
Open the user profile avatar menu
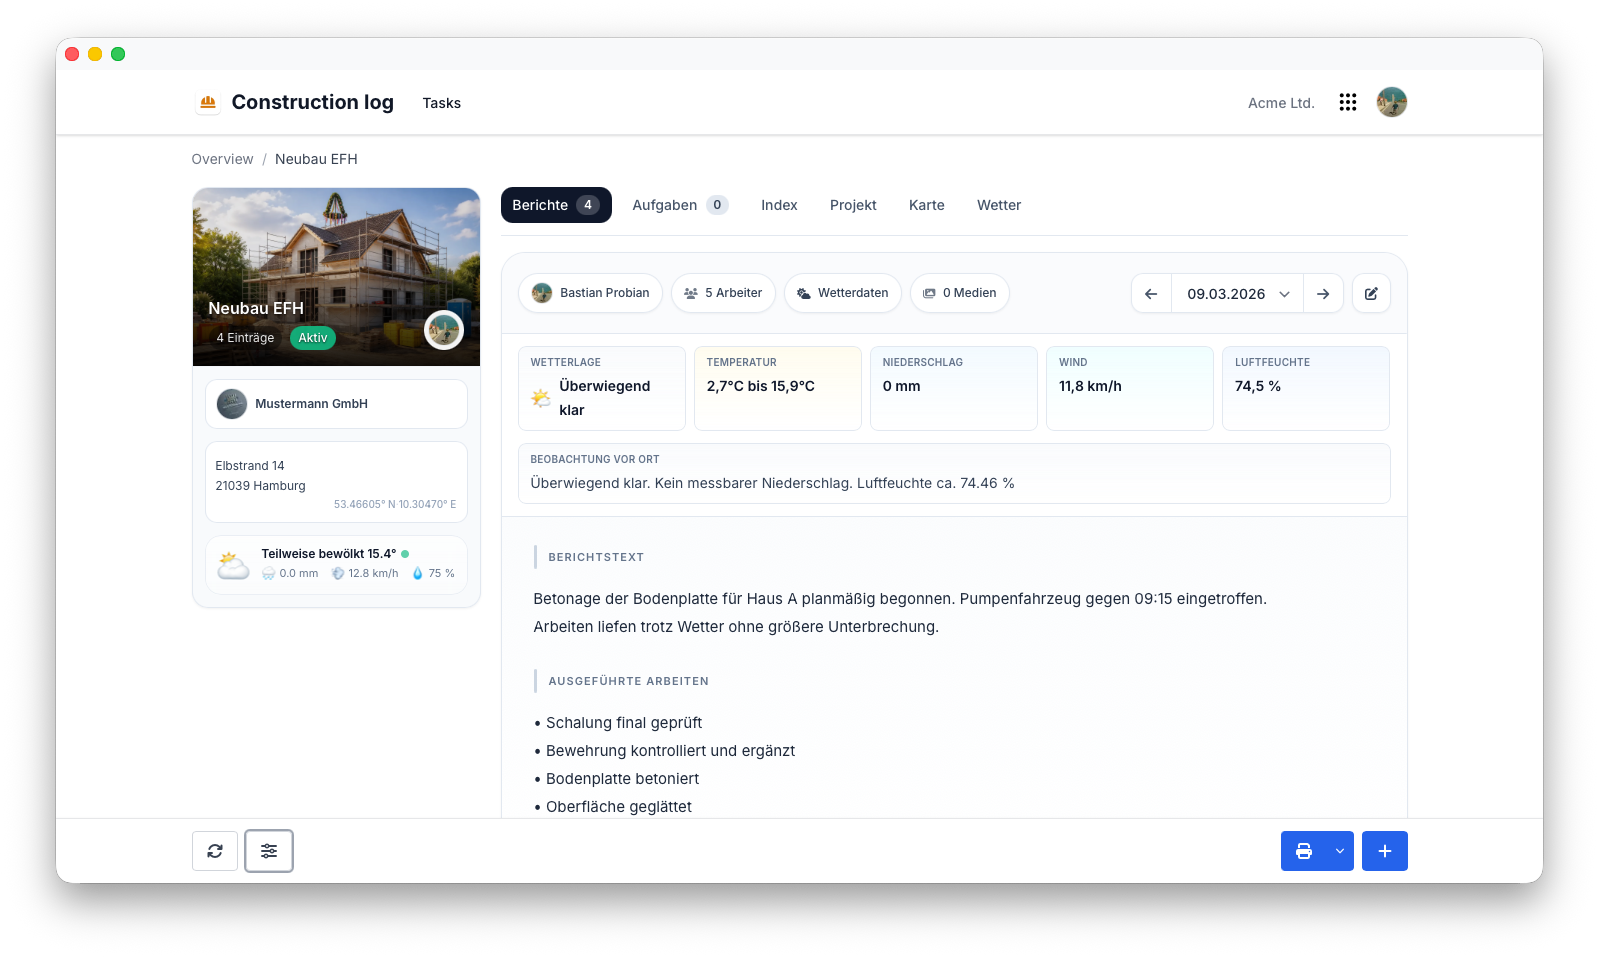click(1392, 102)
